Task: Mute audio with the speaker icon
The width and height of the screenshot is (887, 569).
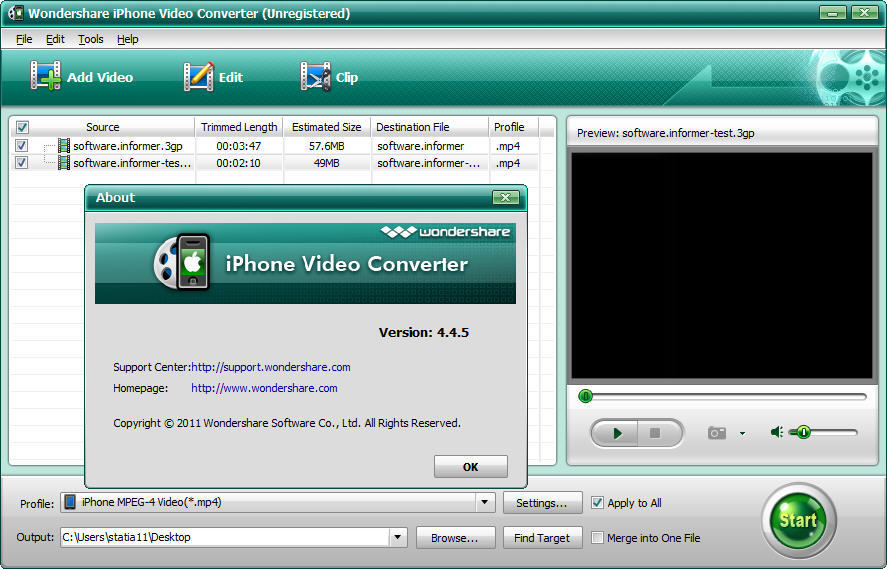Action: click(777, 433)
